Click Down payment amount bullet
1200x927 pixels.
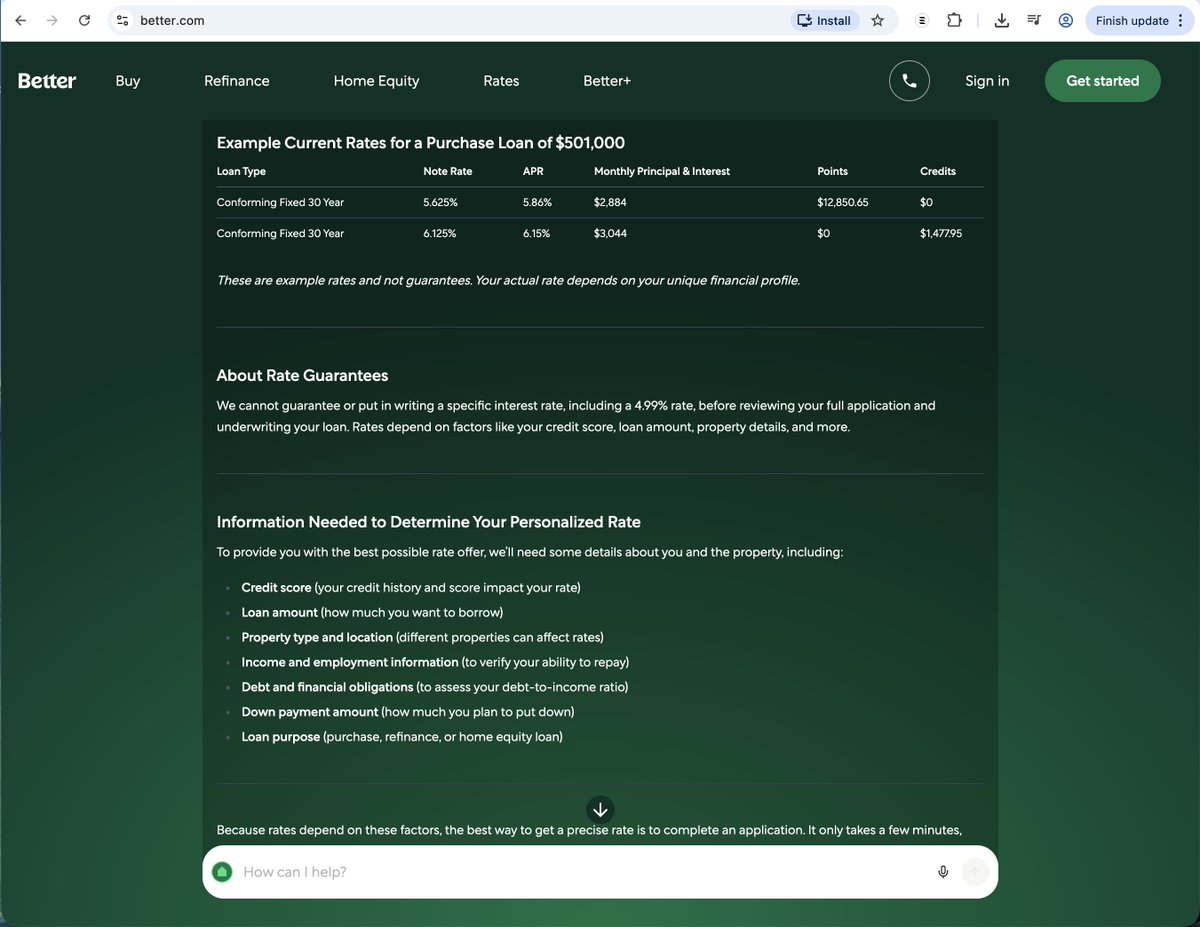pos(408,712)
